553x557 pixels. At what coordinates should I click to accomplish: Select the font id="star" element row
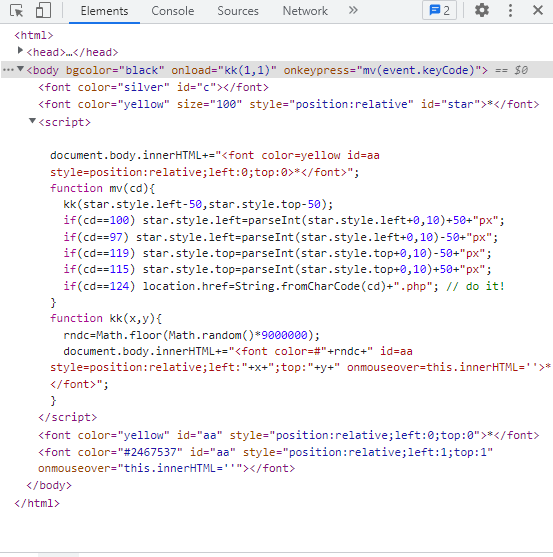click(x=288, y=104)
